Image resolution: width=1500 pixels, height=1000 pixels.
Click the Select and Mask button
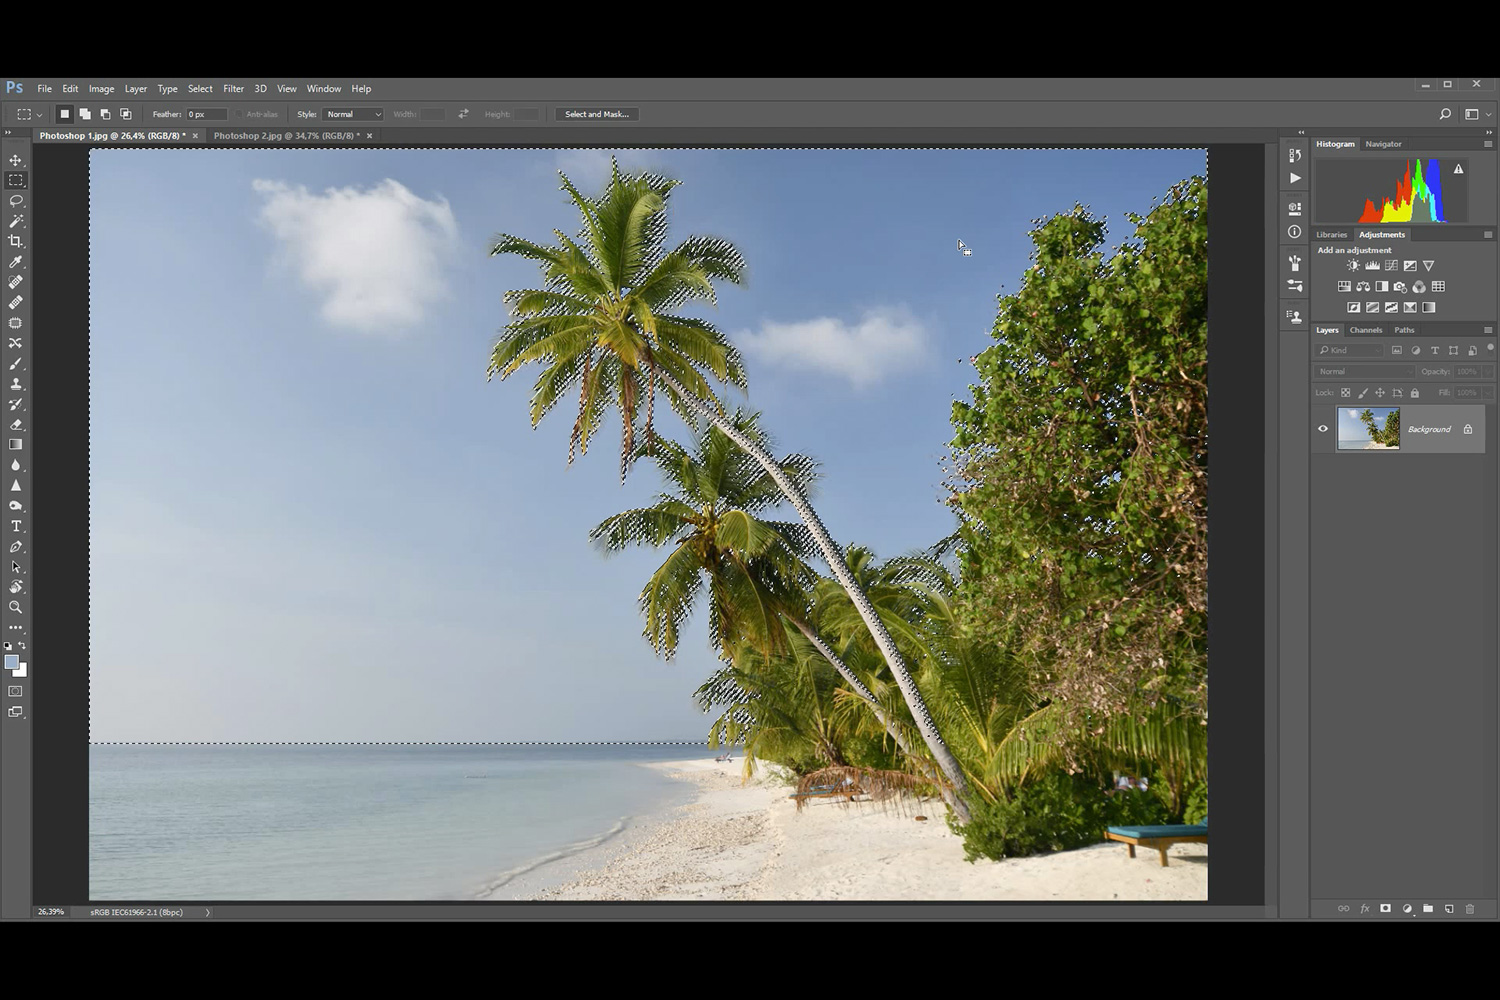tap(597, 114)
